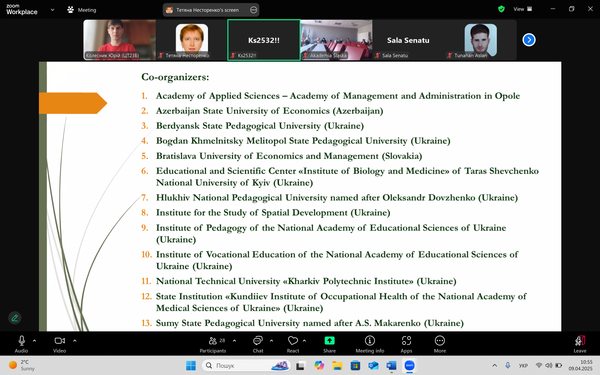
Task: Switch keyboard language УКР indicator
Action: tap(523, 365)
